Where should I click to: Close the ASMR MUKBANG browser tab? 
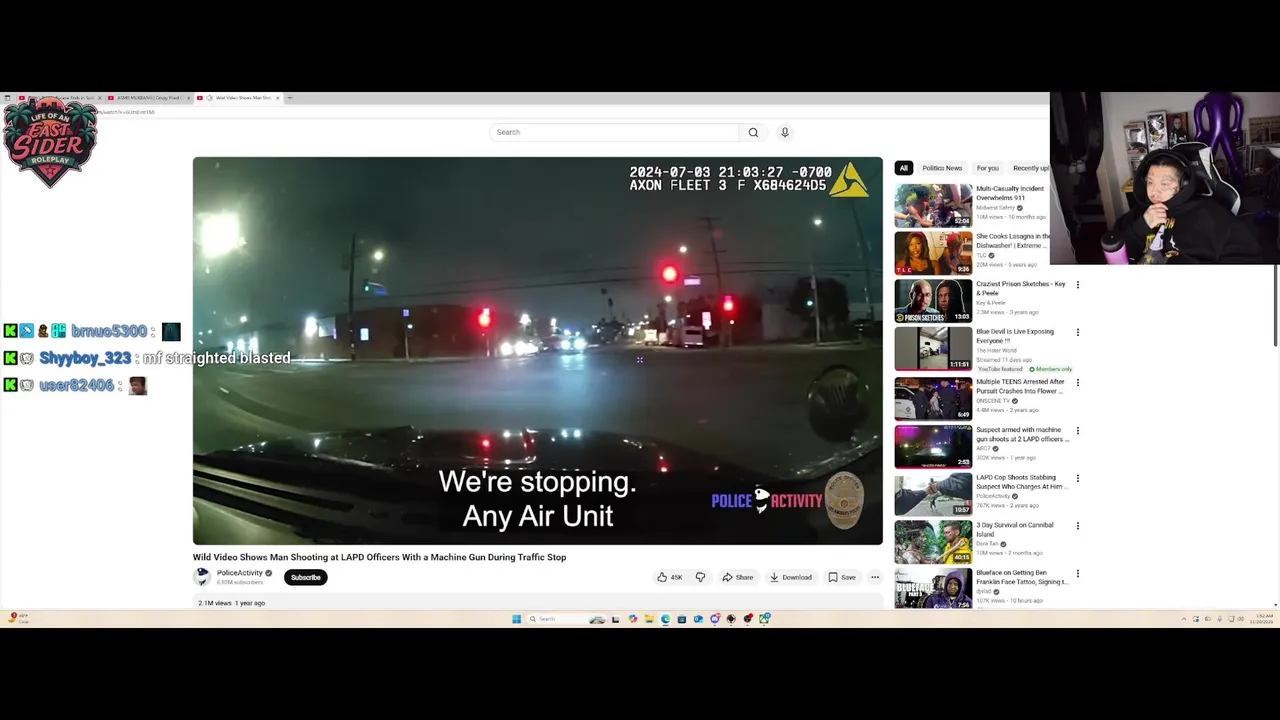pos(187,98)
